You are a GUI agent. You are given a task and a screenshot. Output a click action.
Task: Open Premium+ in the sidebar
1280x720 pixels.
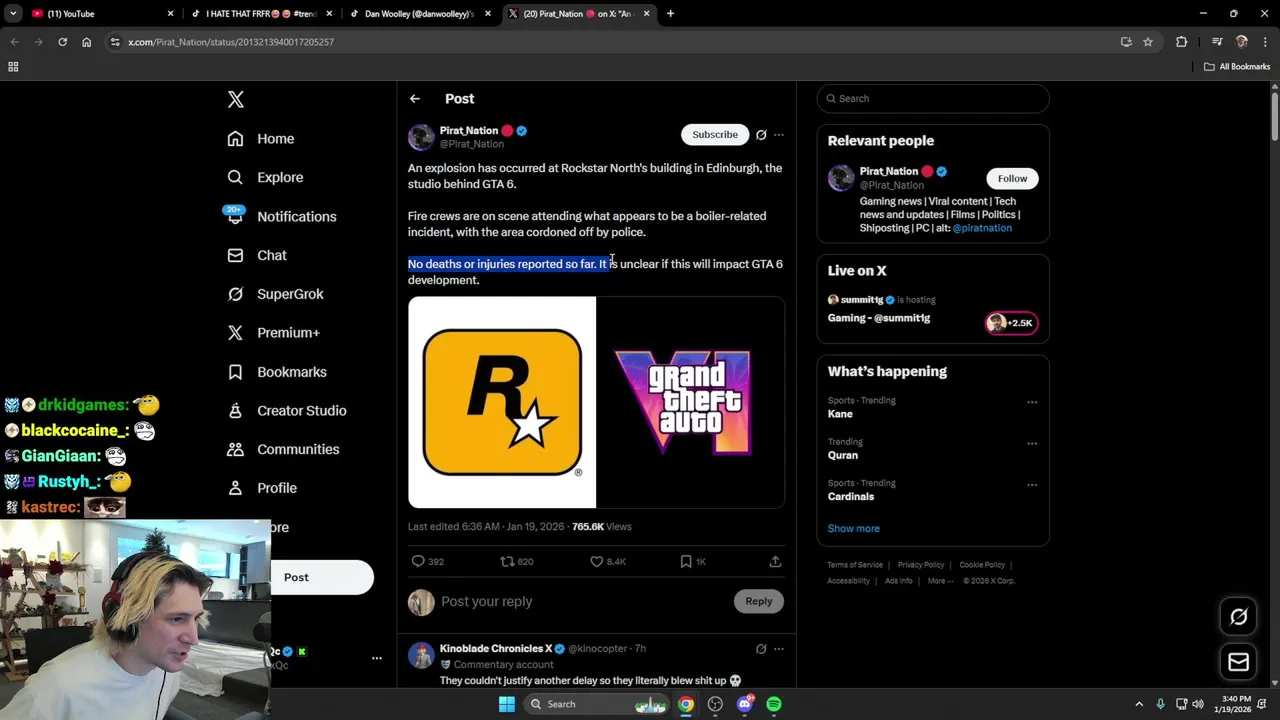(x=273, y=333)
